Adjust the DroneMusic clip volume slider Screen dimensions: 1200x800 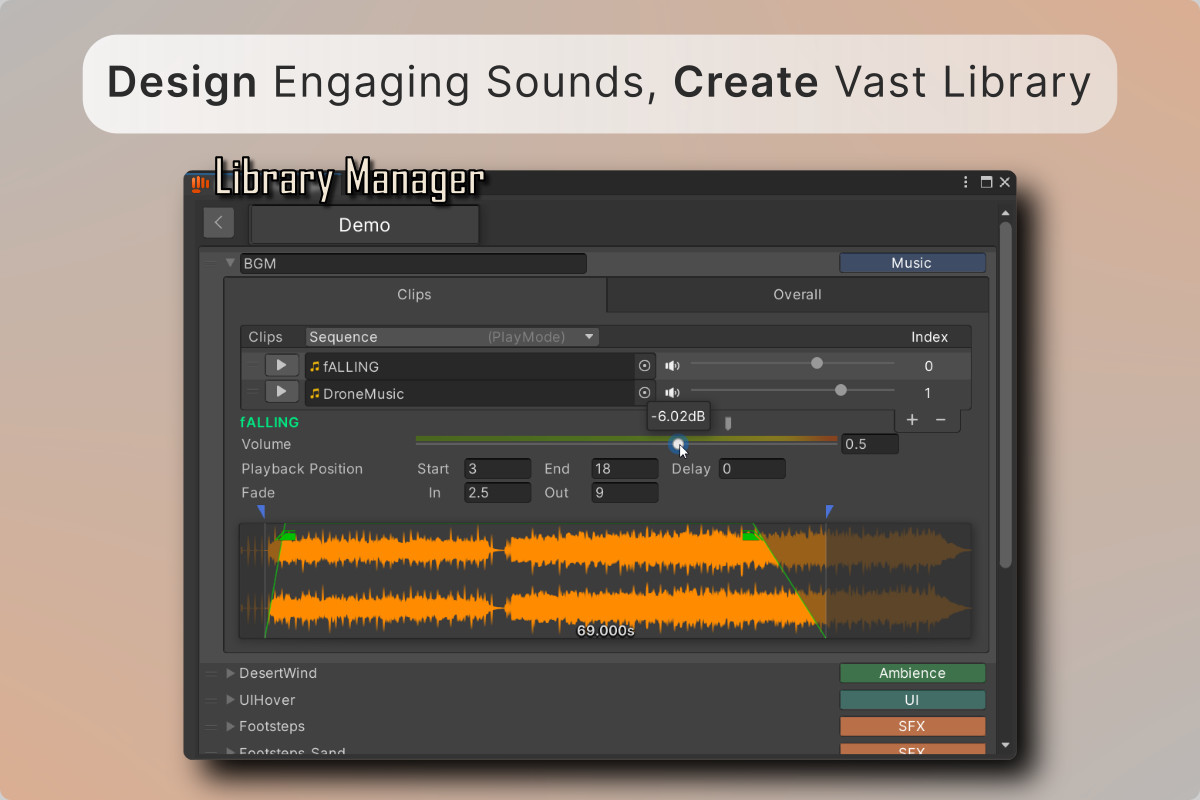point(793,391)
